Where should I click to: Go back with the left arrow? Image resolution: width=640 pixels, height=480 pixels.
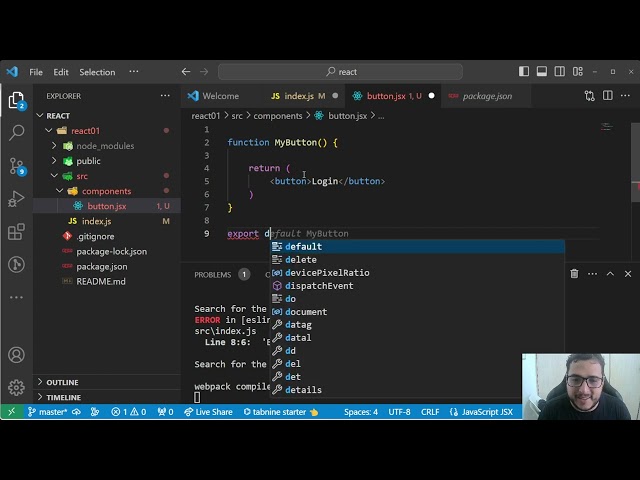(186, 72)
